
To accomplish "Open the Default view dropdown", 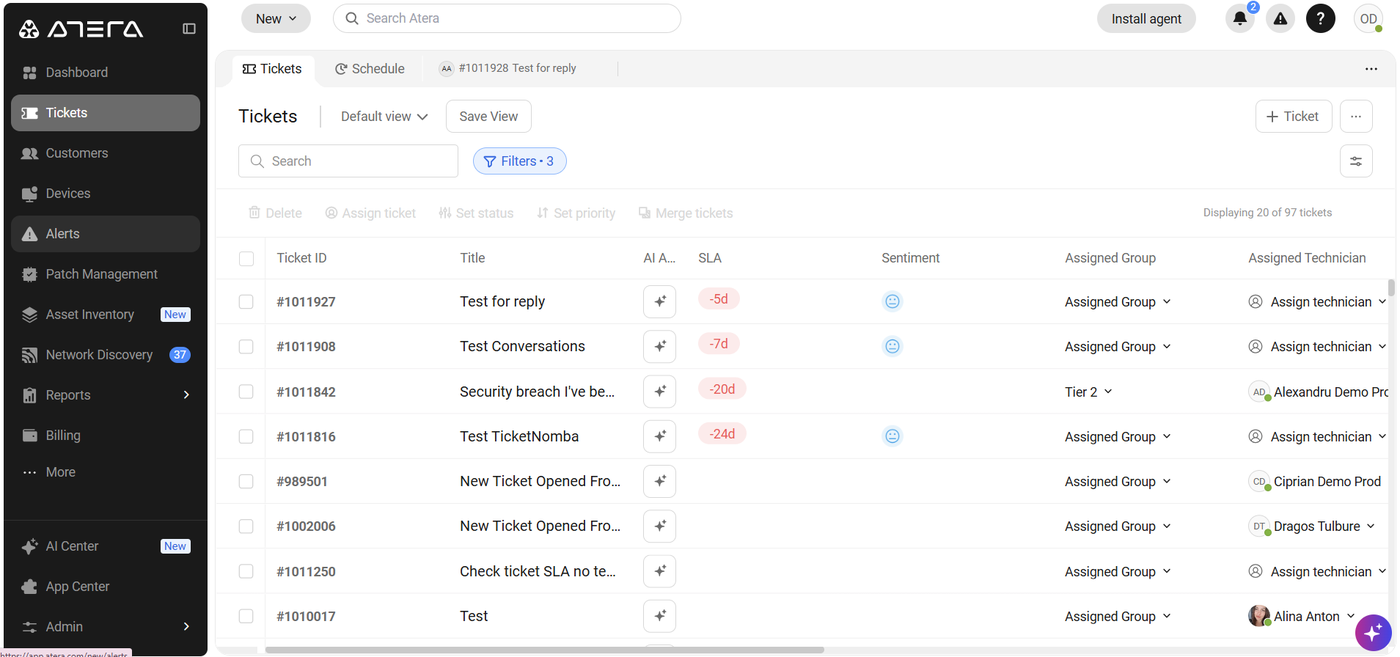I will point(384,116).
